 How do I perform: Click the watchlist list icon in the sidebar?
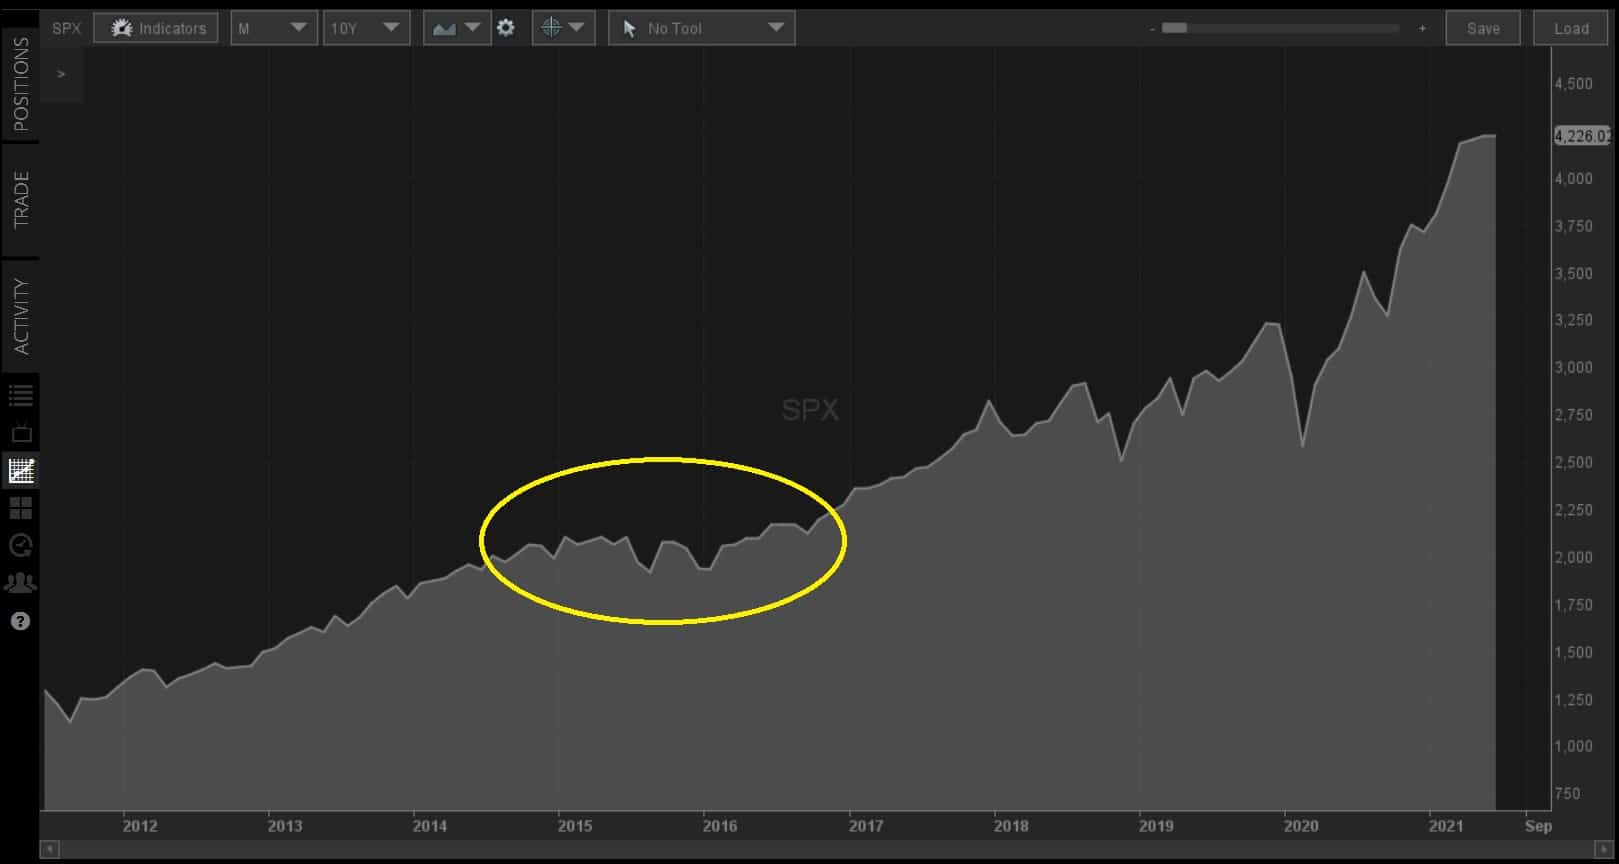coord(21,395)
